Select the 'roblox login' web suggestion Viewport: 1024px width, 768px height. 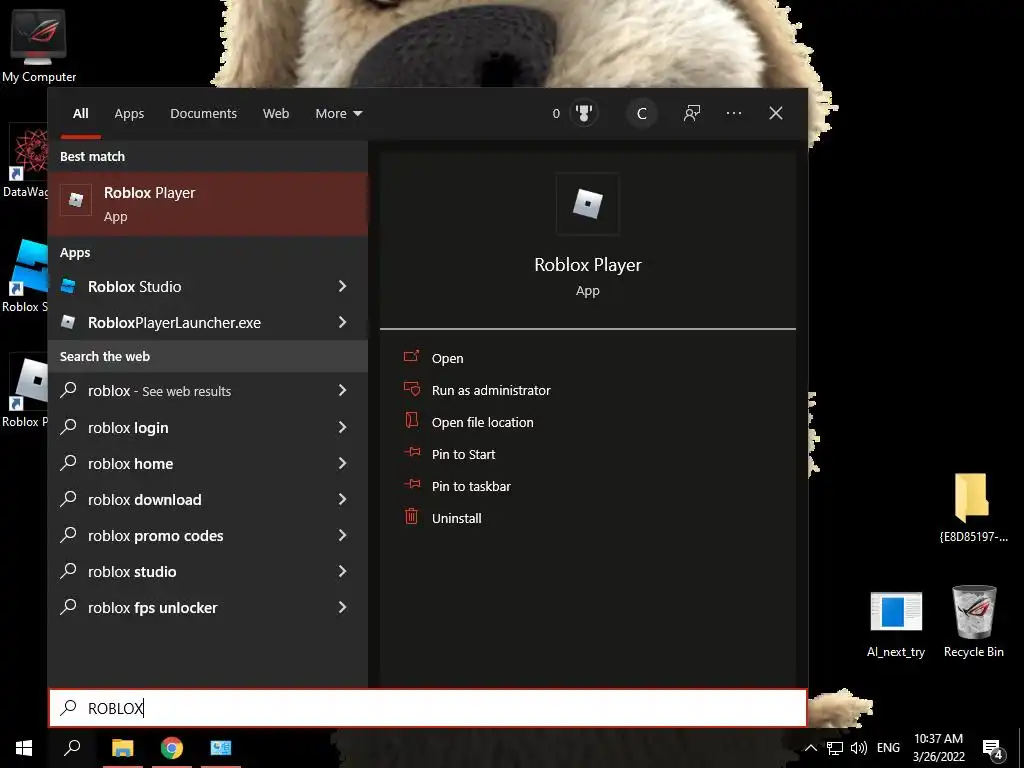click(x=208, y=428)
